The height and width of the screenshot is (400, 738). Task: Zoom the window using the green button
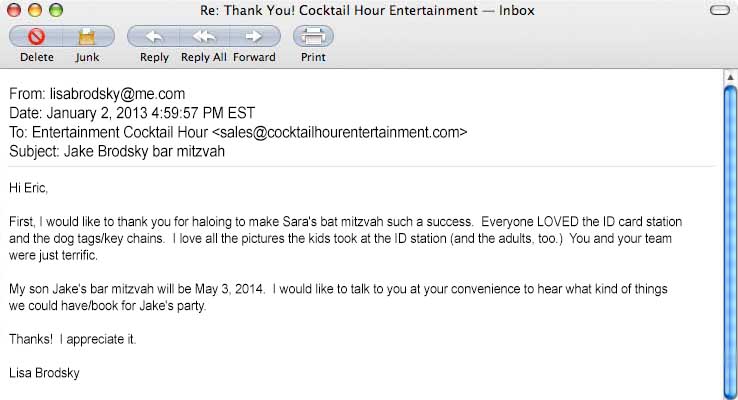coord(54,11)
